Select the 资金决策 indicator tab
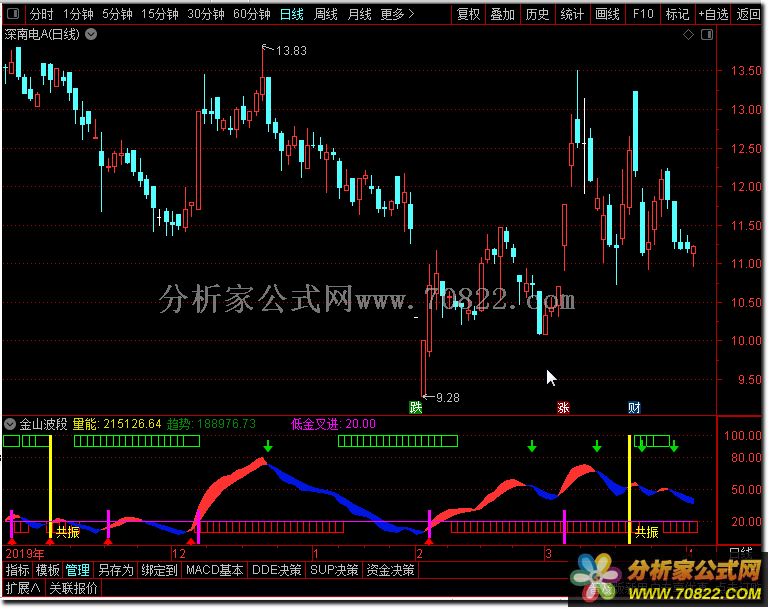The width and height of the screenshot is (770, 609). pyautogui.click(x=391, y=570)
